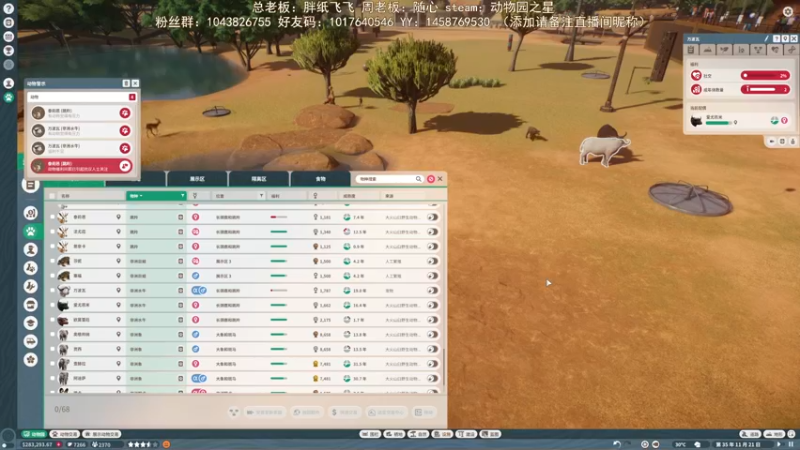The height and width of the screenshot is (450, 800).
Task: Sort by the rating medal column header
Action: 315,196
